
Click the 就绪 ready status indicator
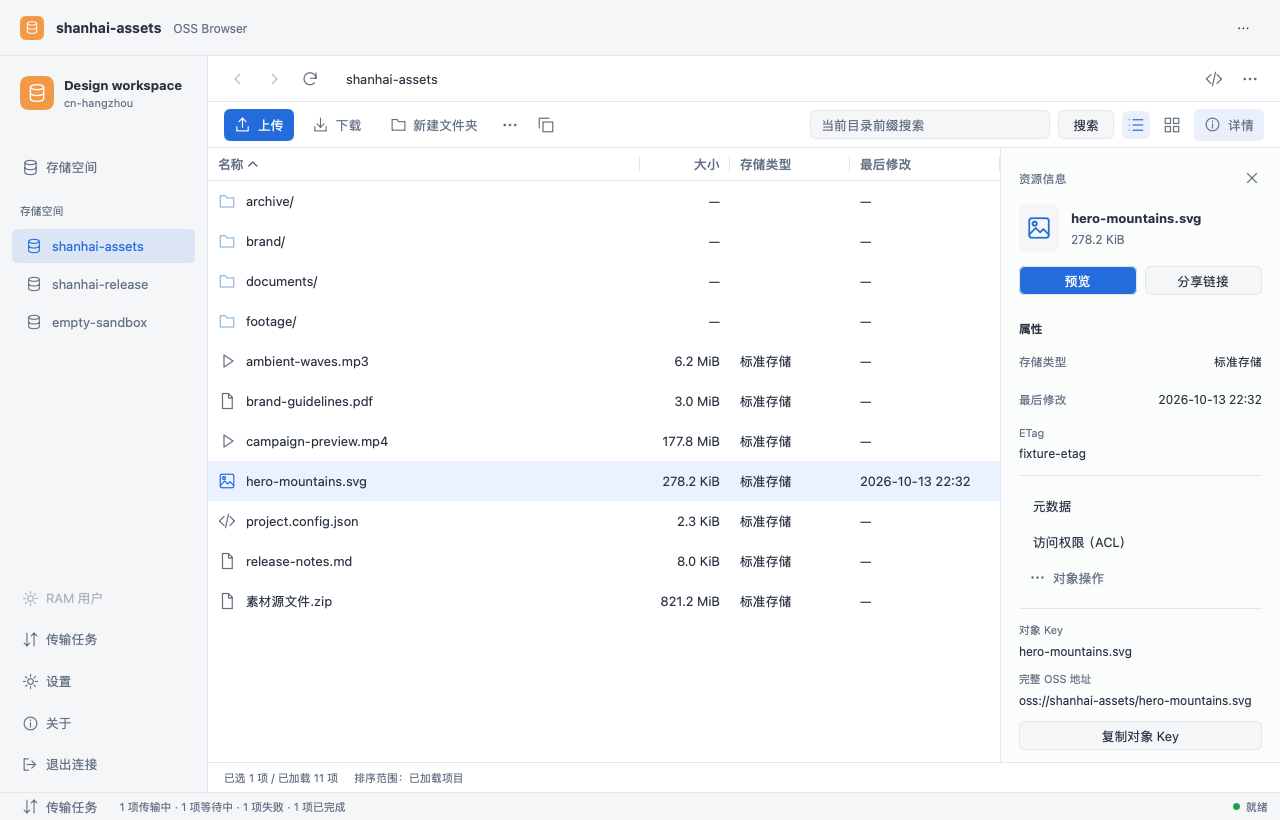(1250, 807)
